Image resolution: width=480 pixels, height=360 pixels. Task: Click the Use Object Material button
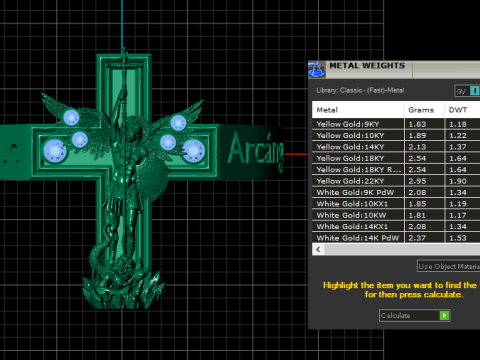(x=448, y=266)
